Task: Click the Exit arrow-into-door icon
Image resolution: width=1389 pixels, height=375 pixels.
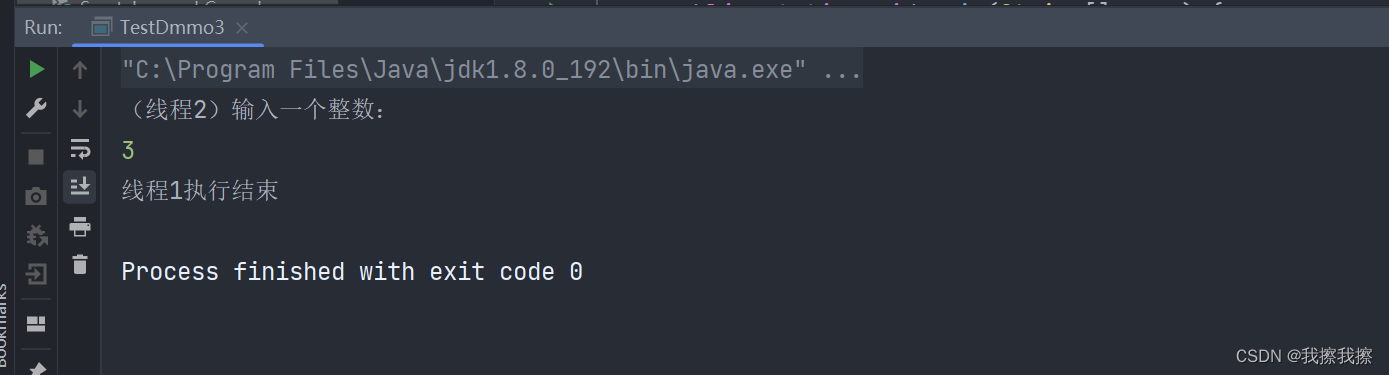Action: pos(36,274)
